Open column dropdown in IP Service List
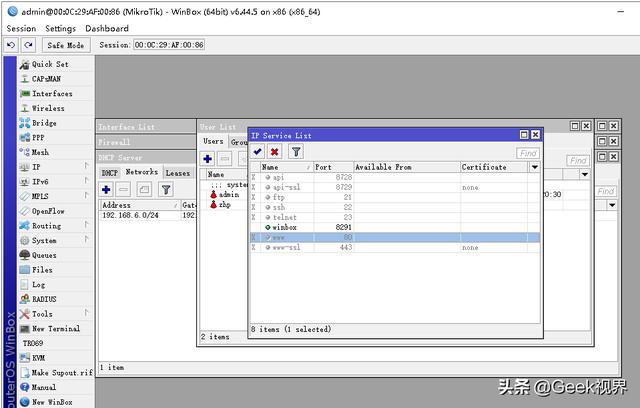This screenshot has height=408, width=640. (535, 167)
